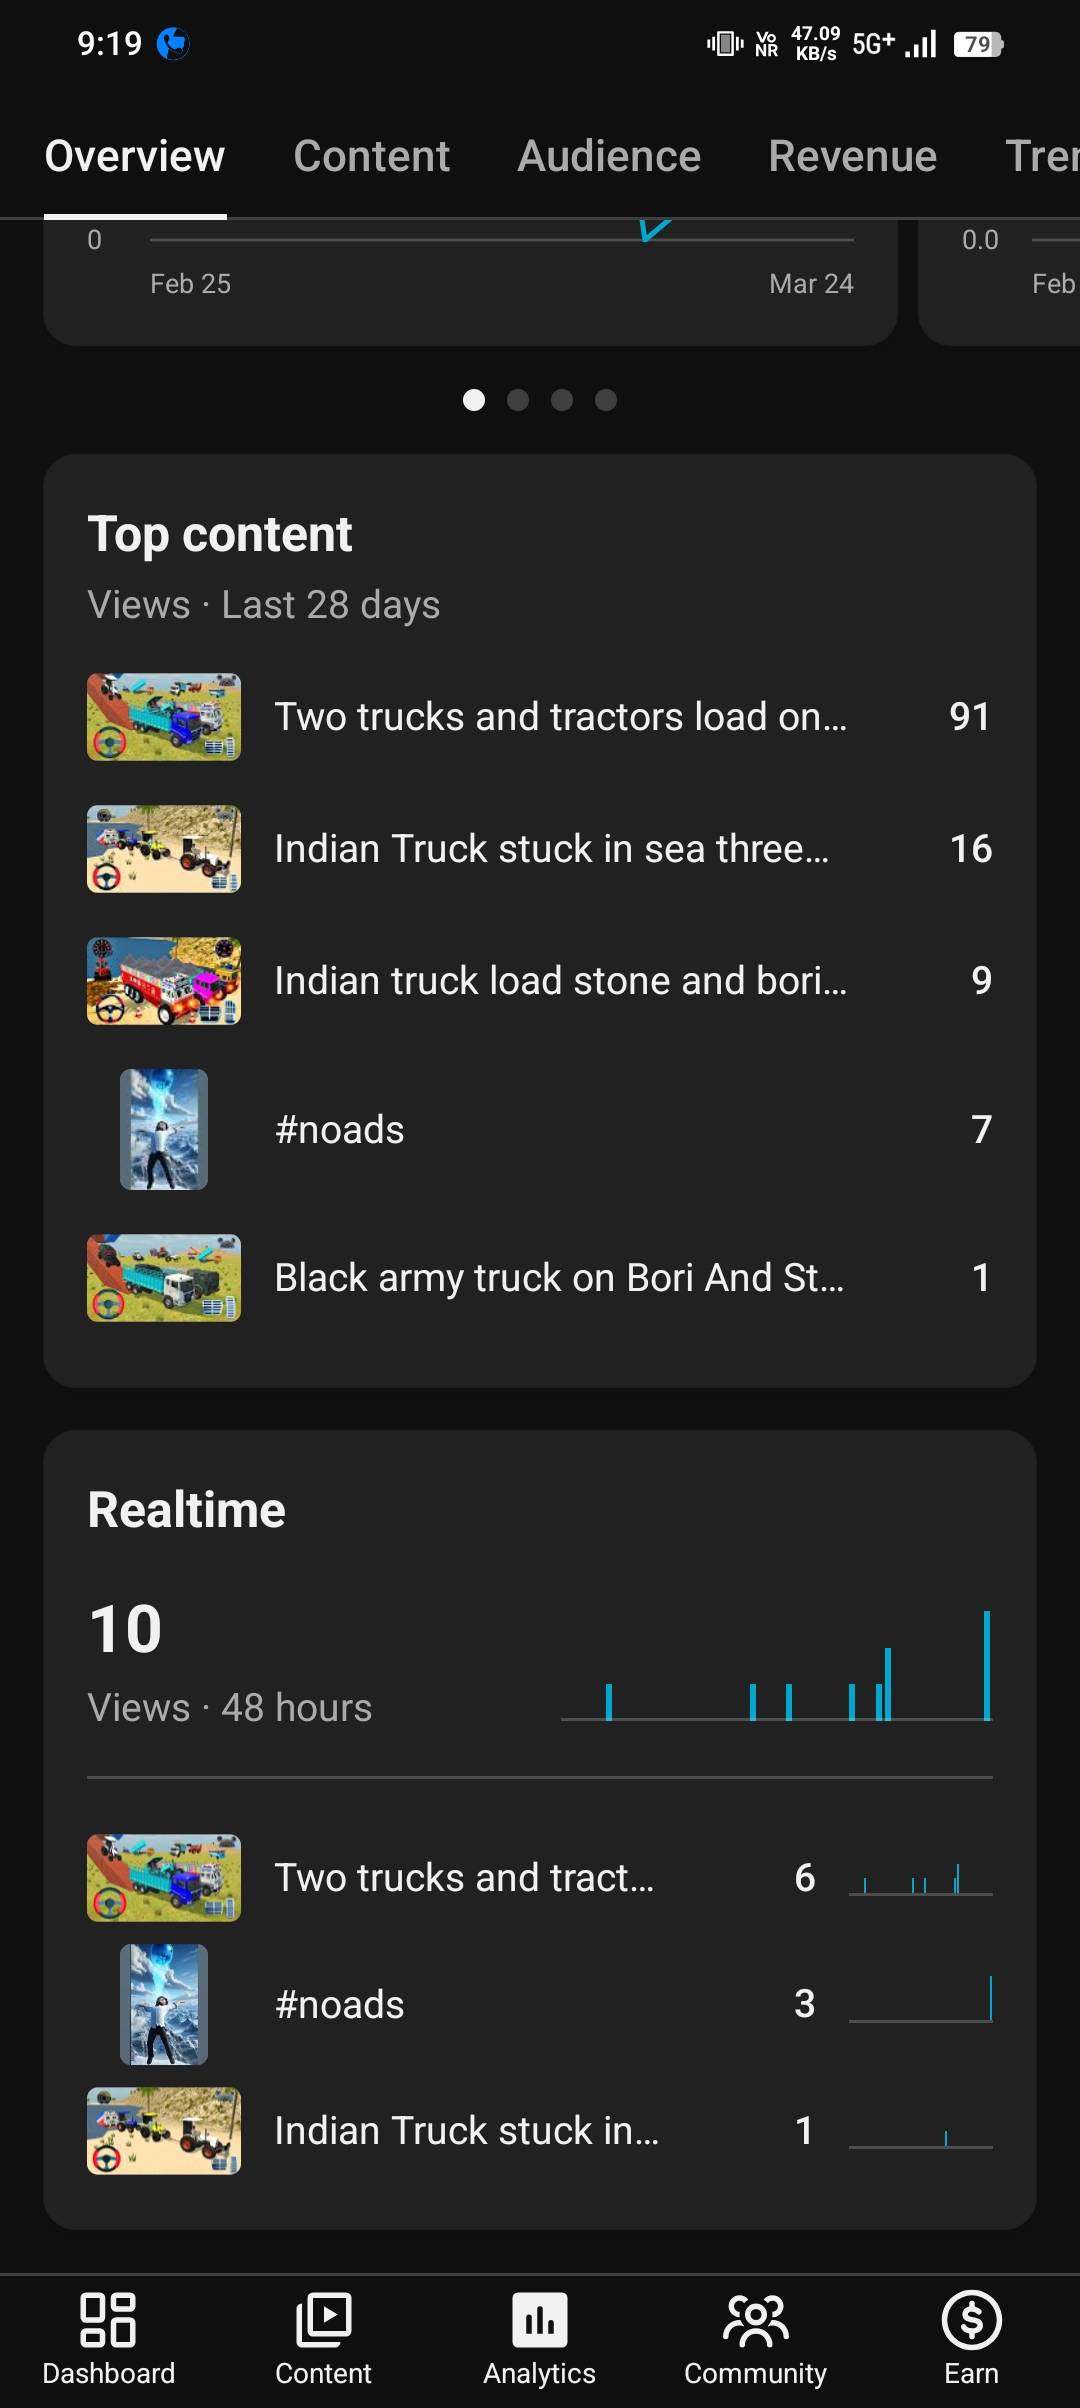Tap the Realtime 48 hours views bar chart
Screen dimensions: 1080x2408
(776, 1667)
